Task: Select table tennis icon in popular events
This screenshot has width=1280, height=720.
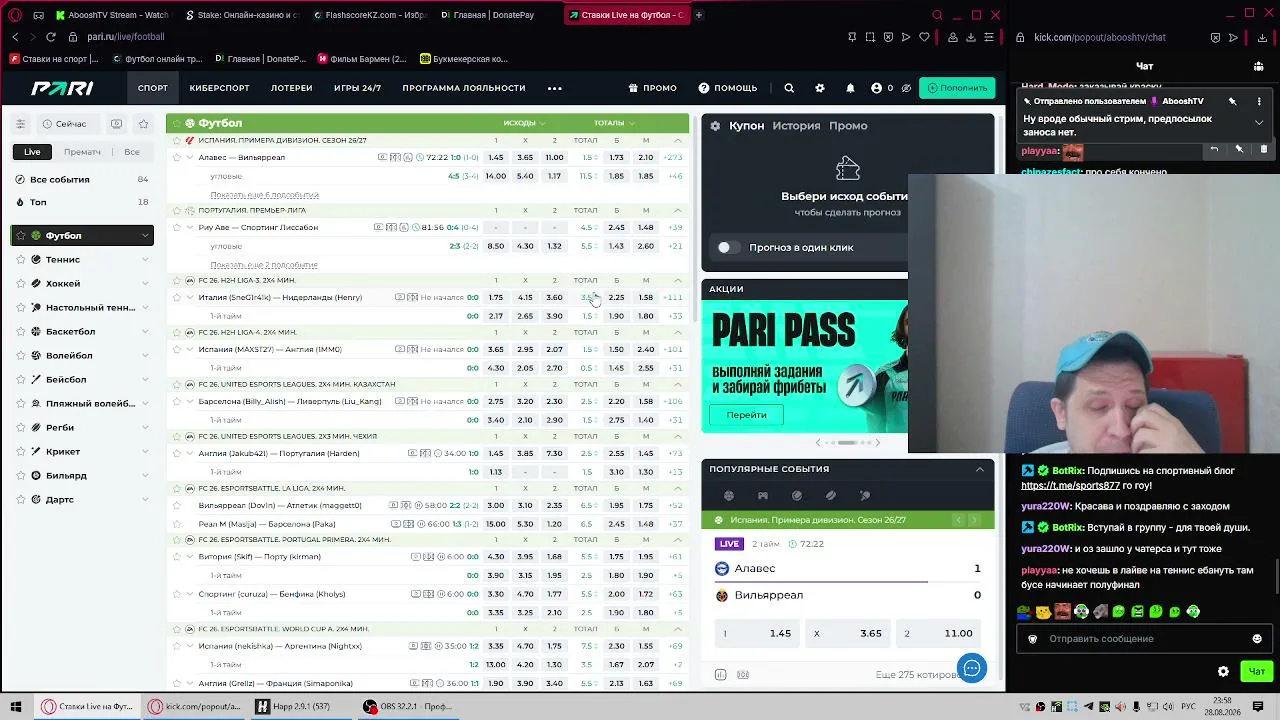Action: [864, 495]
